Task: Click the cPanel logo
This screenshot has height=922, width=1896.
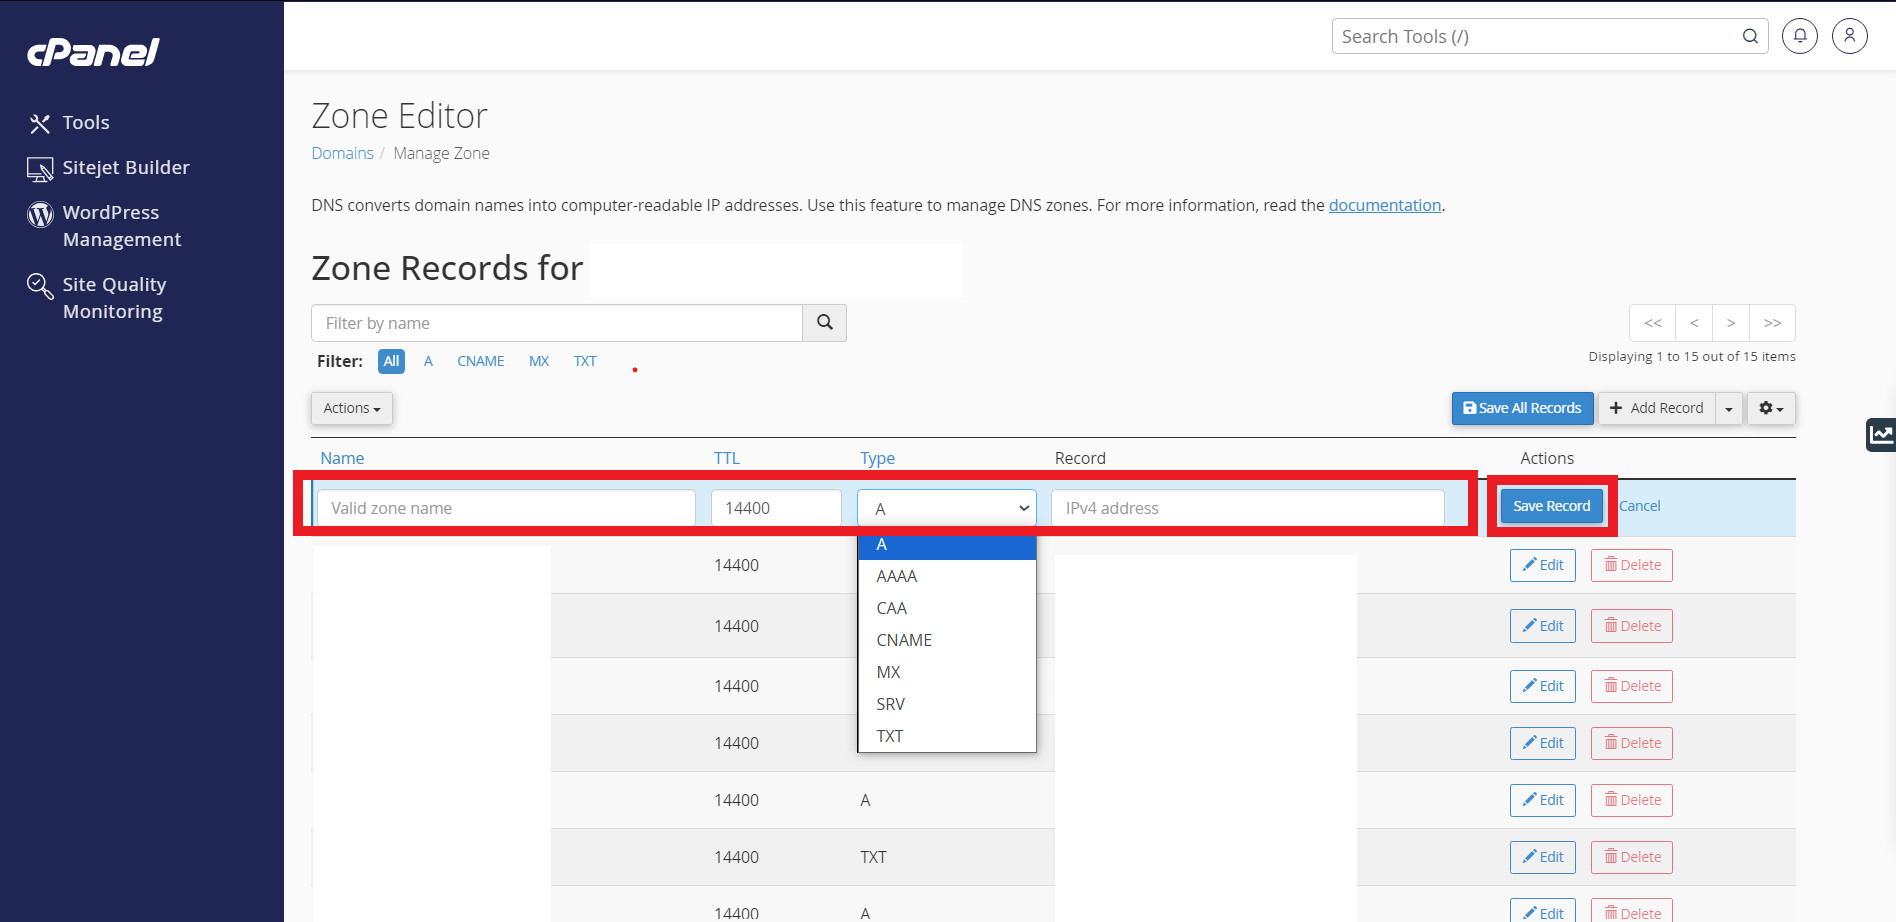Action: click(93, 51)
